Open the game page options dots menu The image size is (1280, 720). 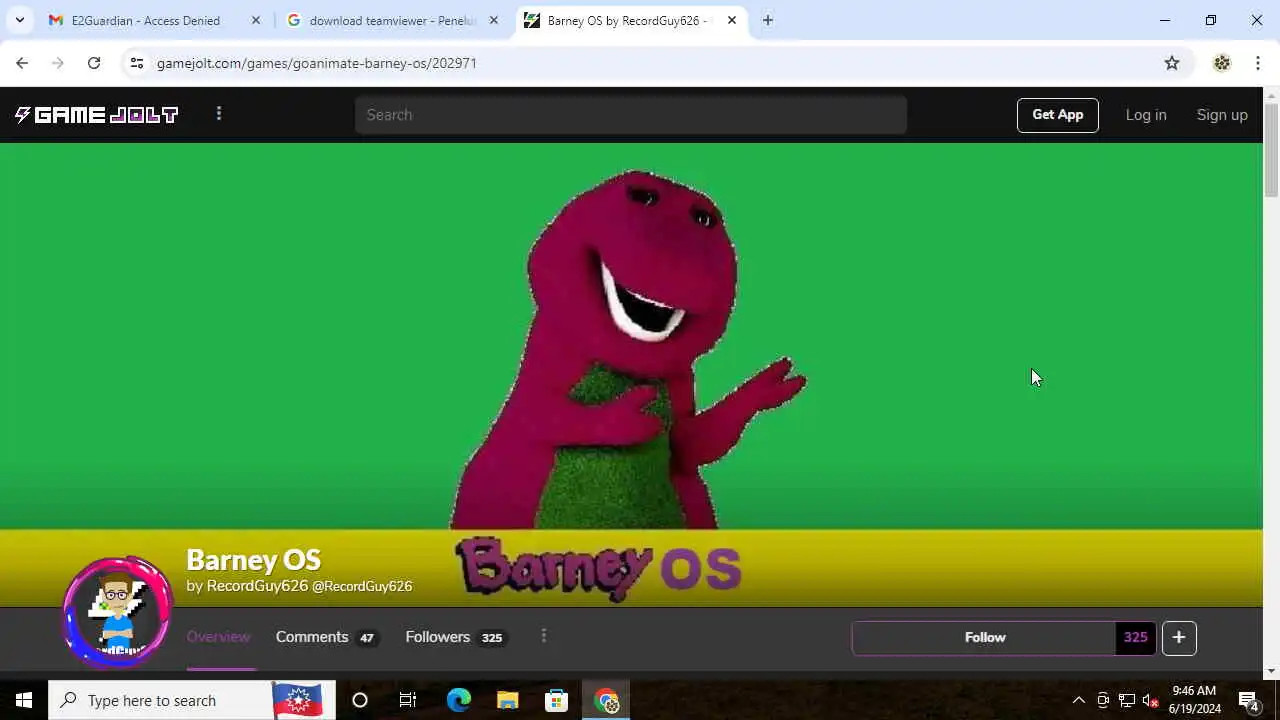[x=544, y=636]
